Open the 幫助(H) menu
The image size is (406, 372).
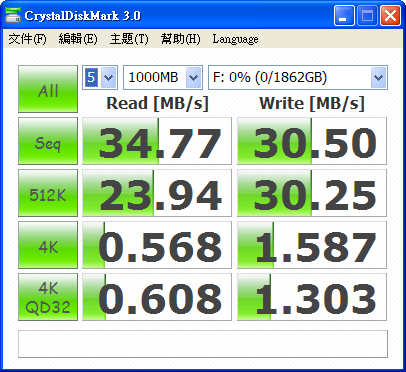point(181,39)
